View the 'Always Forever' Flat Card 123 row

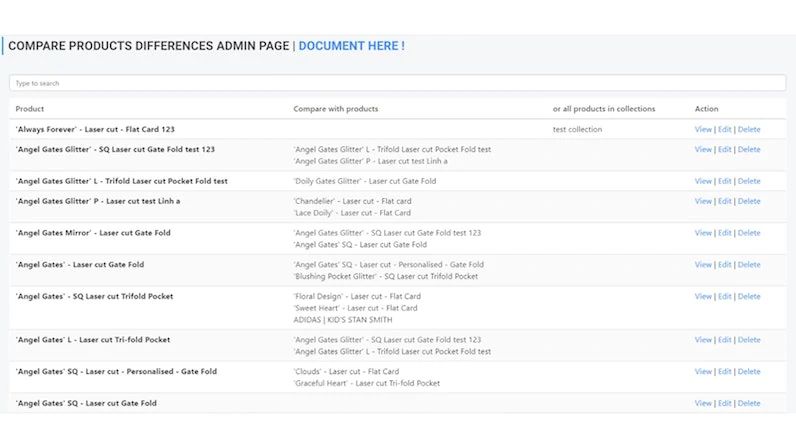coord(703,129)
